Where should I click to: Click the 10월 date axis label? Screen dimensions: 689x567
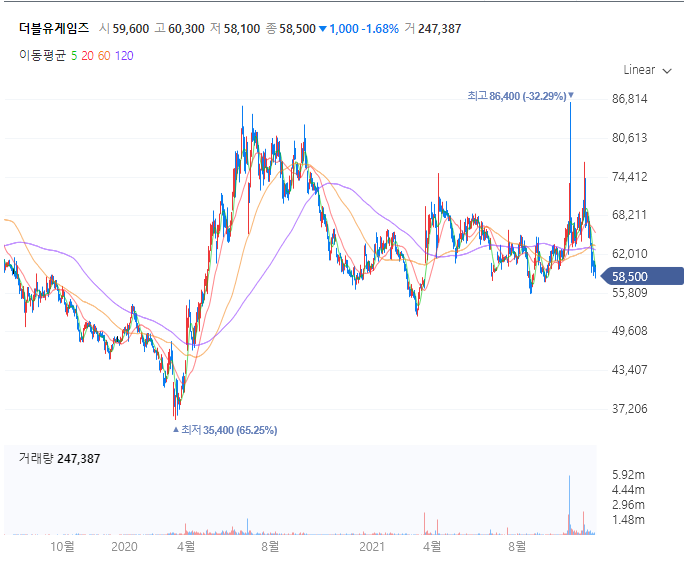pos(62,547)
